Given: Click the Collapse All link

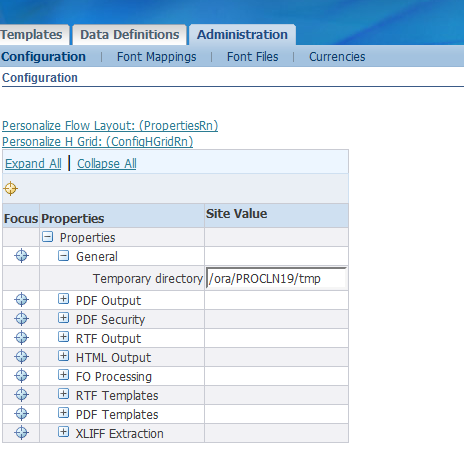Looking at the screenshot, I should coord(107,164).
